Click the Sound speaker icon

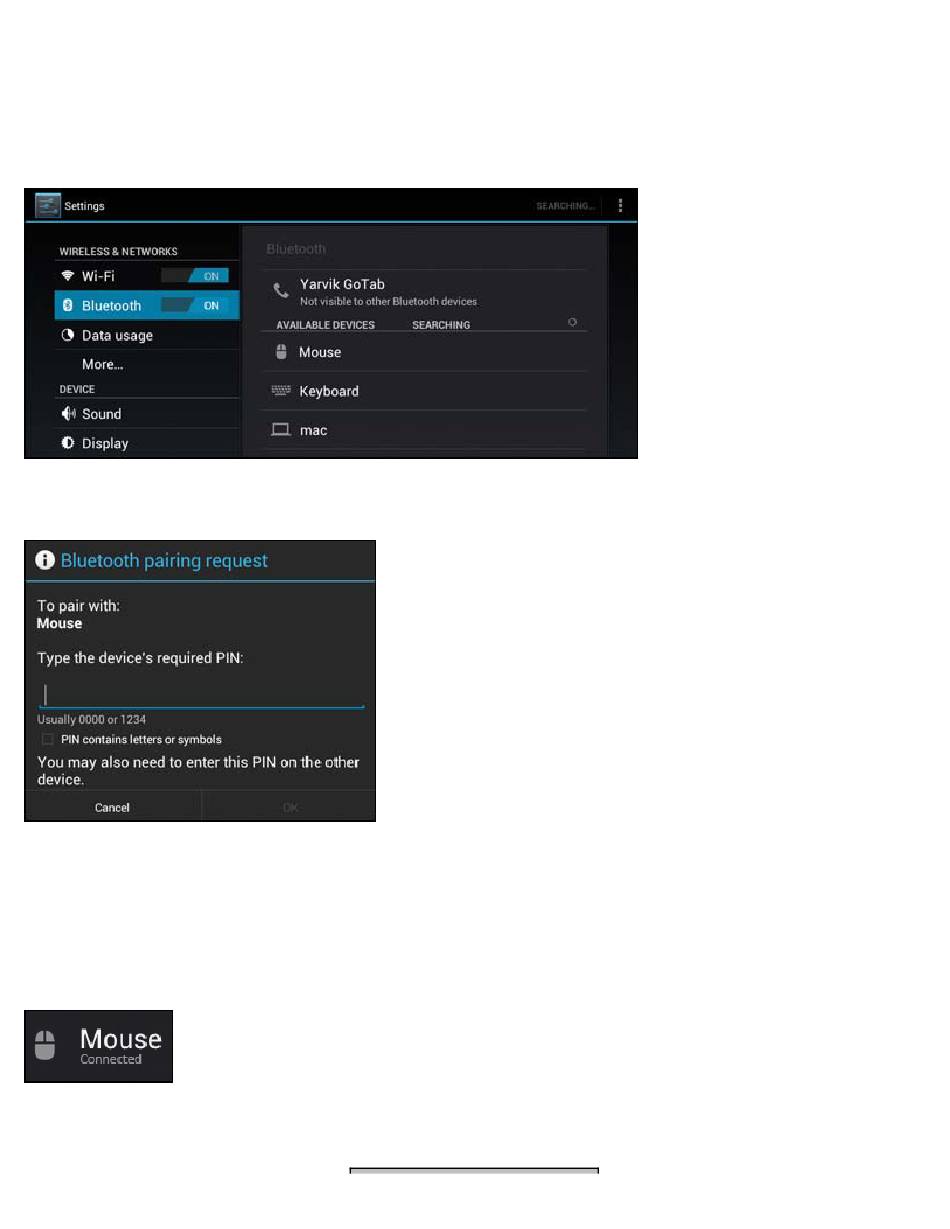[68, 414]
